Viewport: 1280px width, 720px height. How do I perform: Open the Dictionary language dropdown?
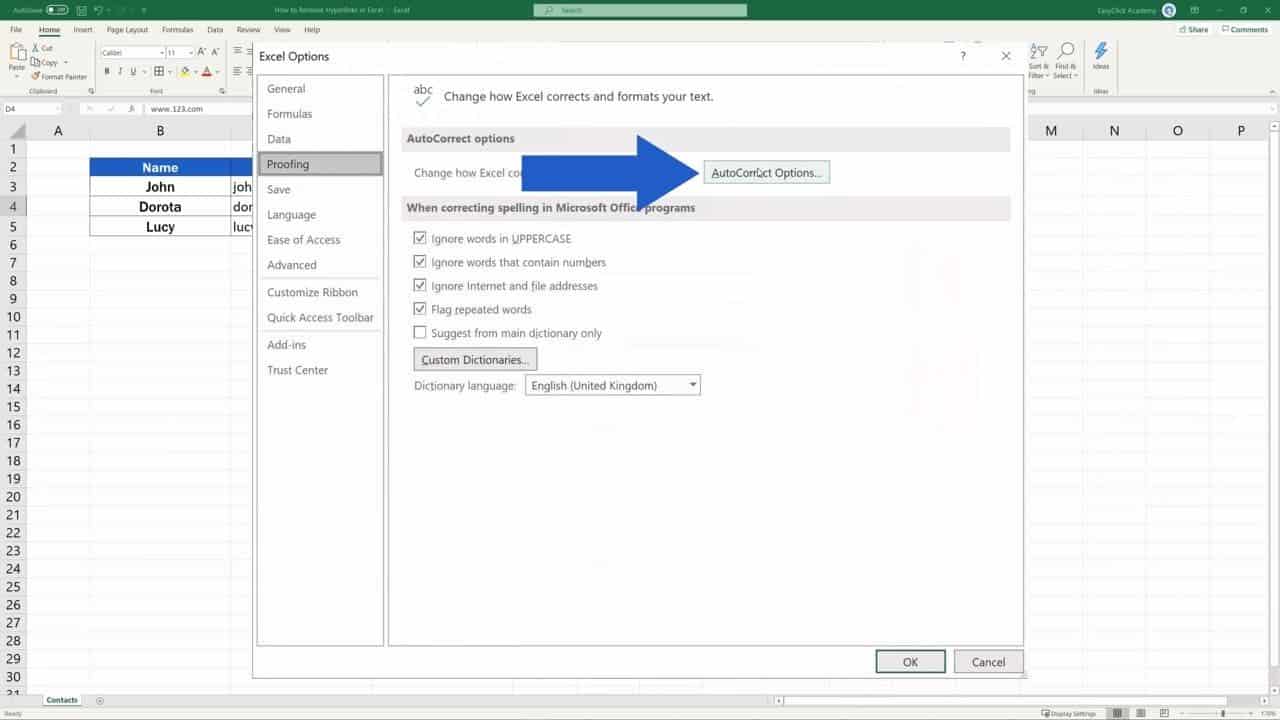(692, 385)
